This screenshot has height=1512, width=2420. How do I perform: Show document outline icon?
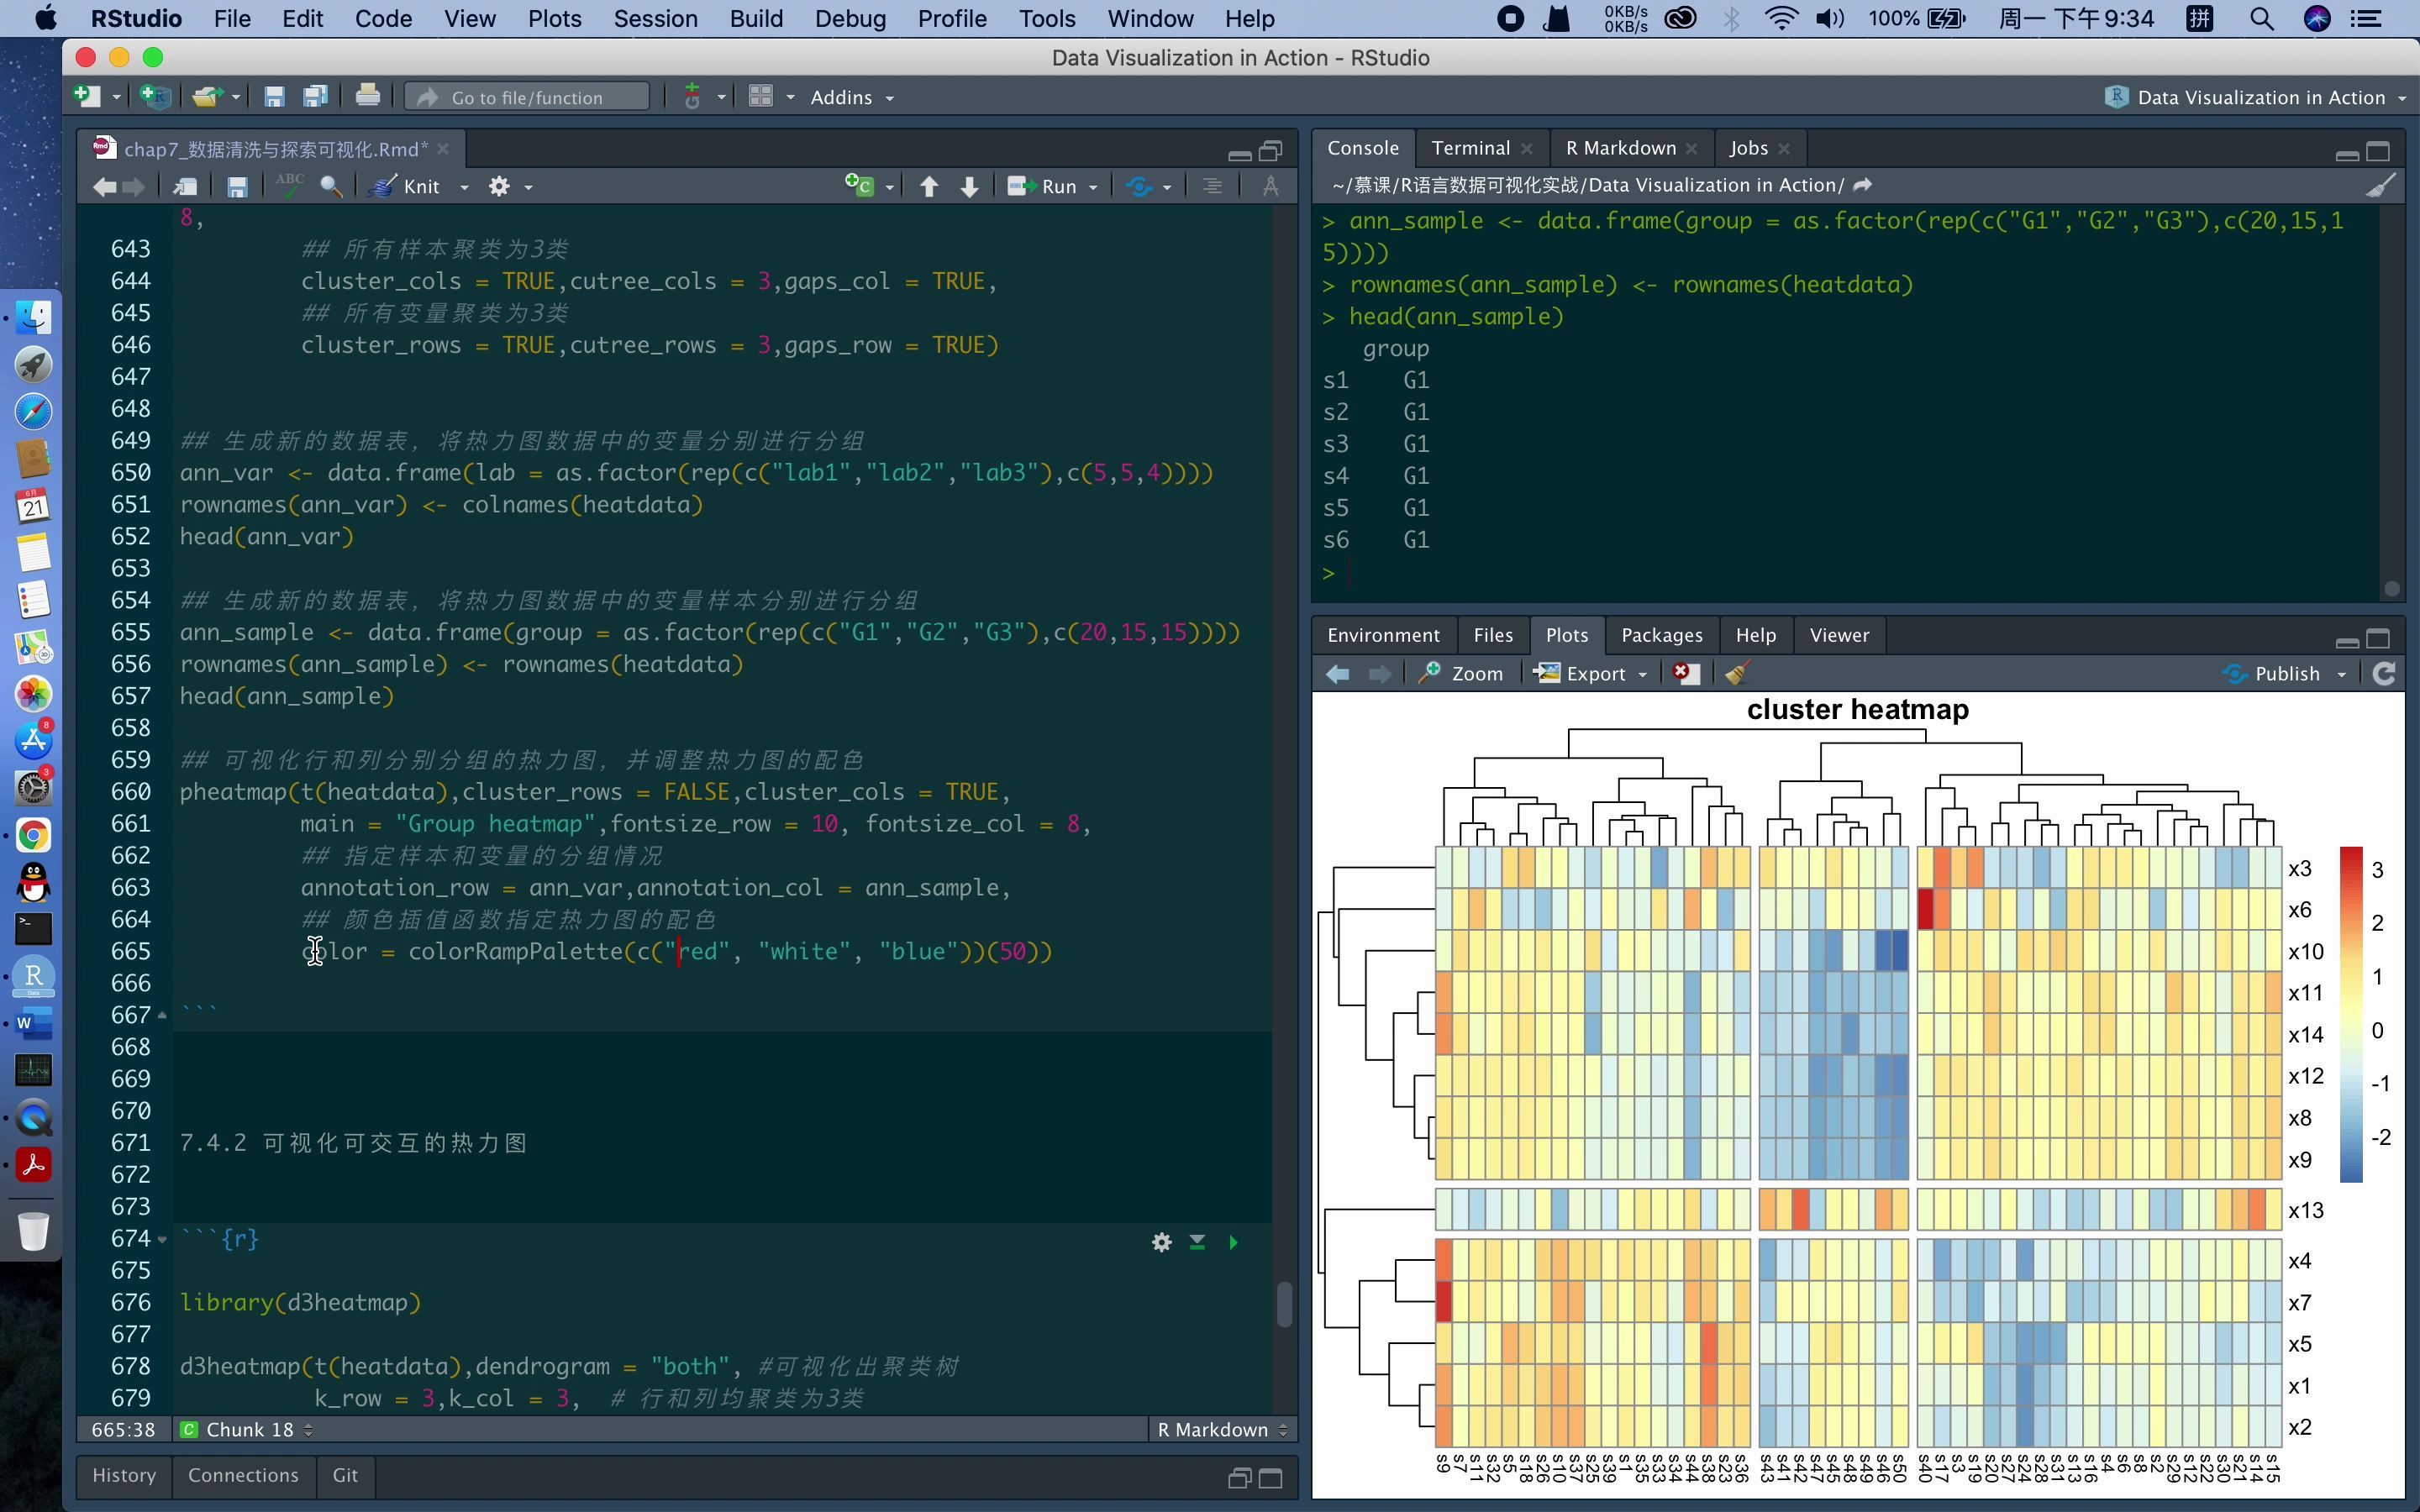tap(1212, 186)
